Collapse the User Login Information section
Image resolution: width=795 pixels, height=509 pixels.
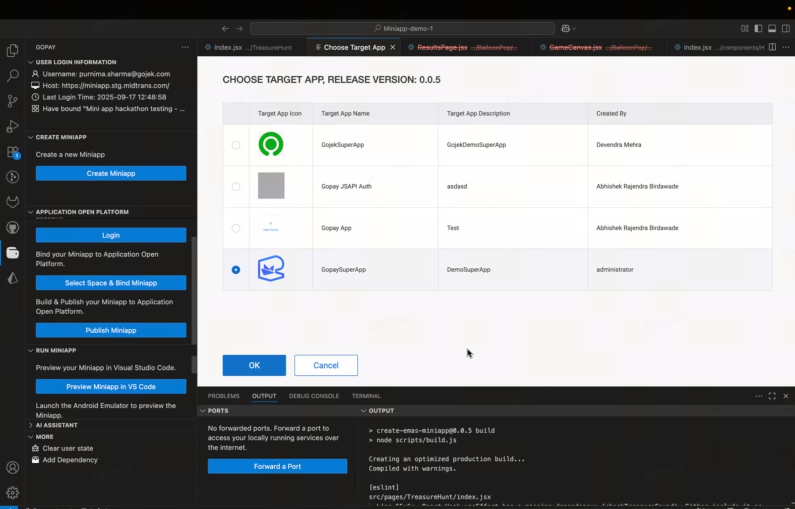[x=30, y=62]
